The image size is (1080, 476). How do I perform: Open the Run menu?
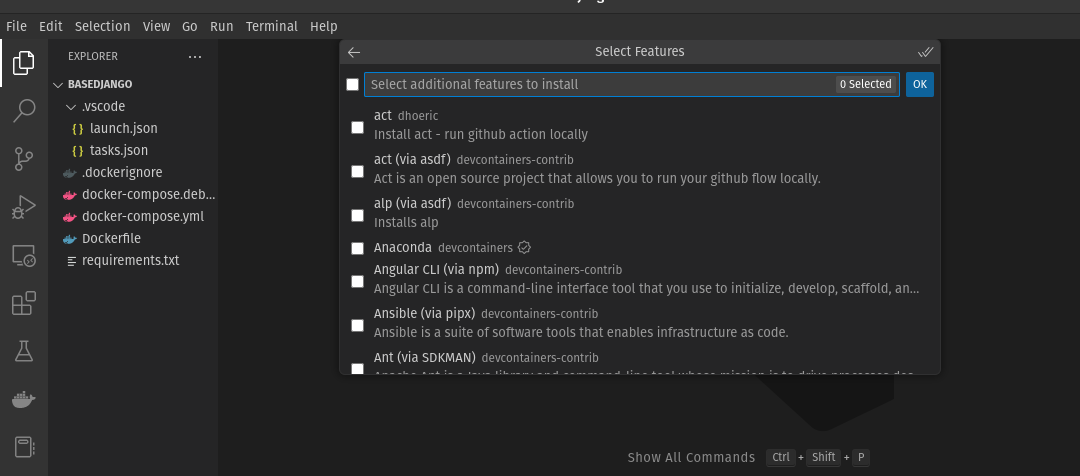[222, 26]
